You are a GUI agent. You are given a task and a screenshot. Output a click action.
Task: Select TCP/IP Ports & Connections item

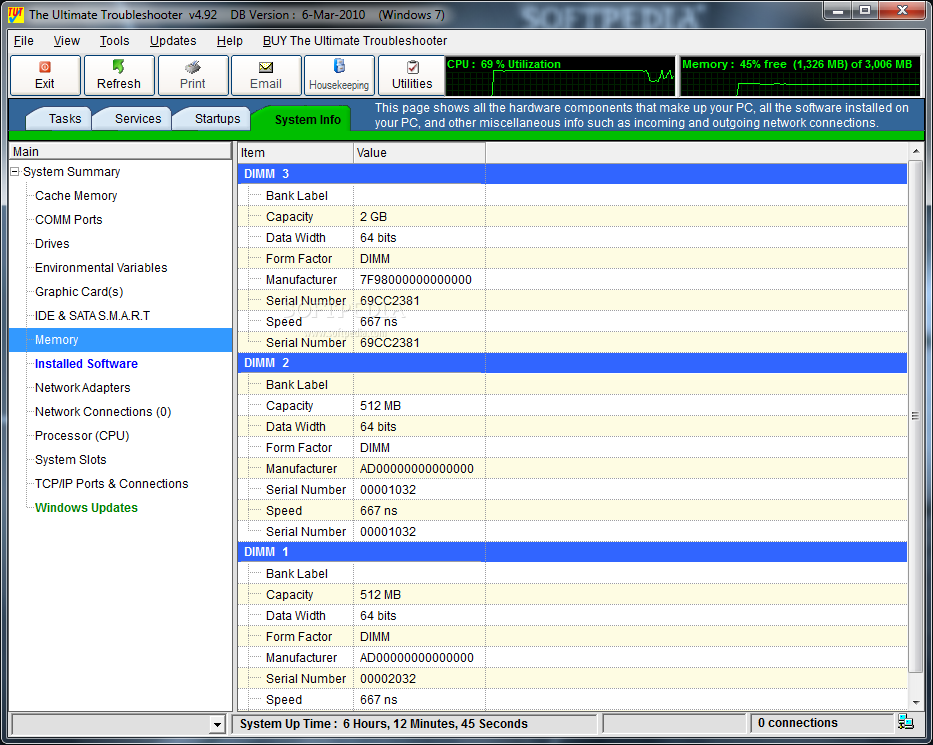111,484
